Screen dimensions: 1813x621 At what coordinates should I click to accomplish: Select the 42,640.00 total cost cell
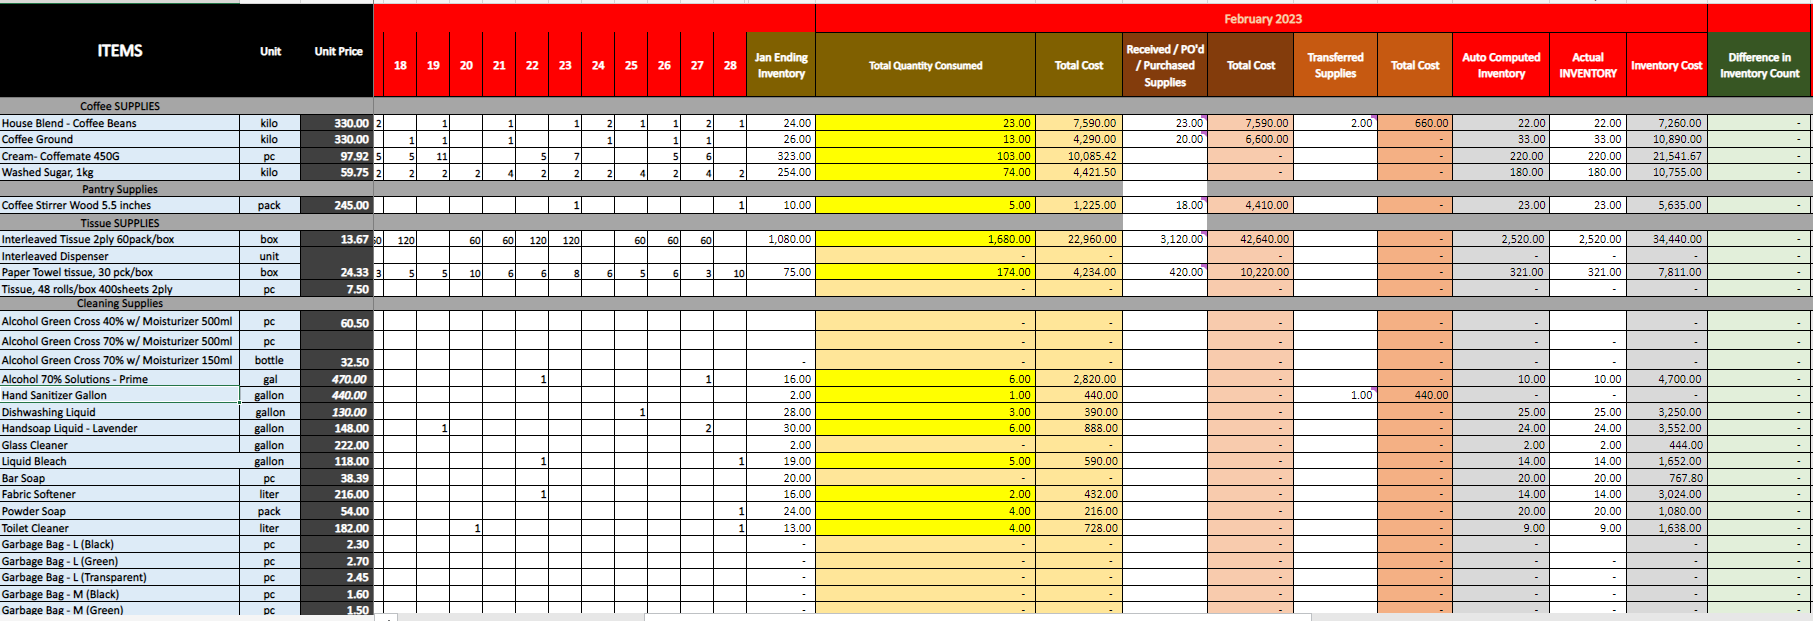(1250, 239)
